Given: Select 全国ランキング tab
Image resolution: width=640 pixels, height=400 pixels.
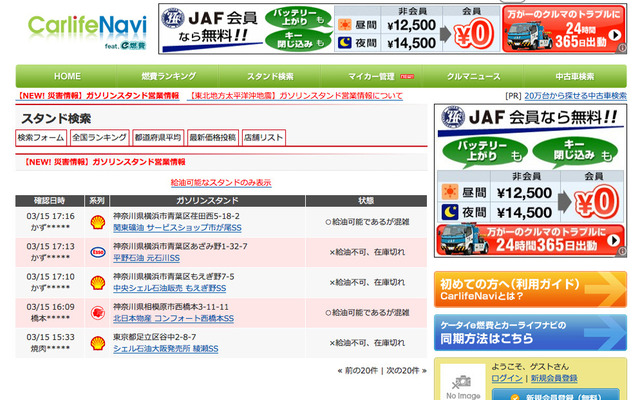Looking at the screenshot, I should coord(100,138).
